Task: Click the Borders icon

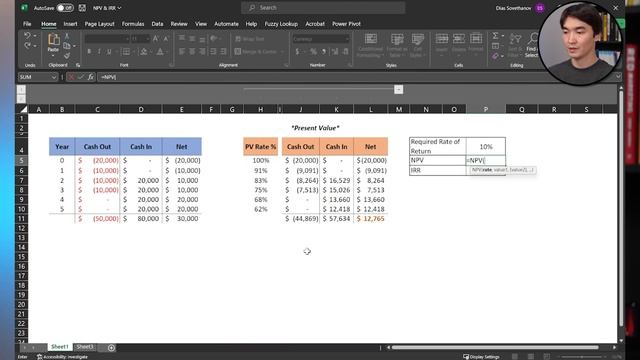Action: coord(127,52)
